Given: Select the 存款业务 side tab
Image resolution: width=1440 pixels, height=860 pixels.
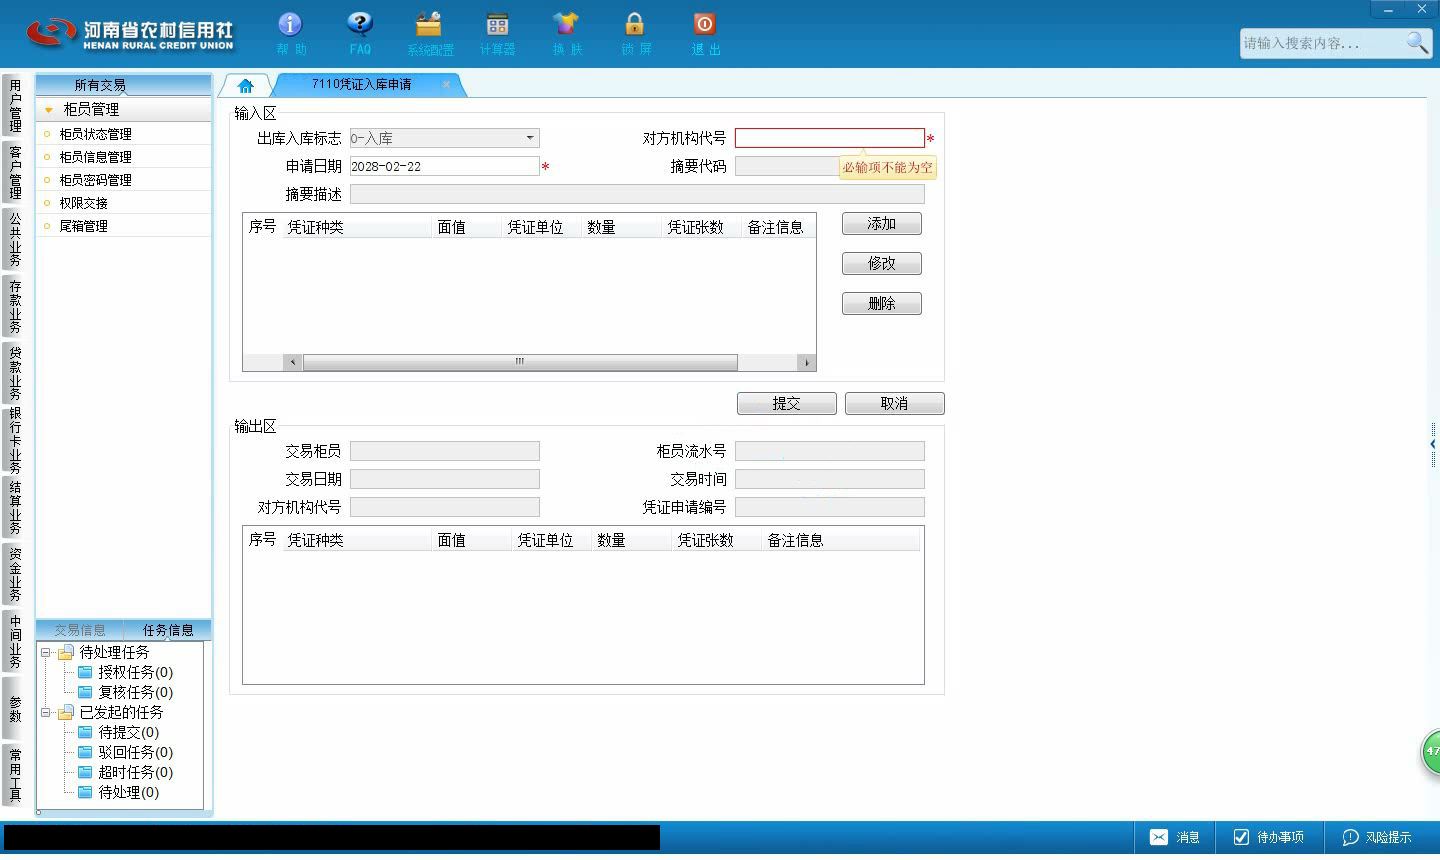Looking at the screenshot, I should tap(15, 306).
